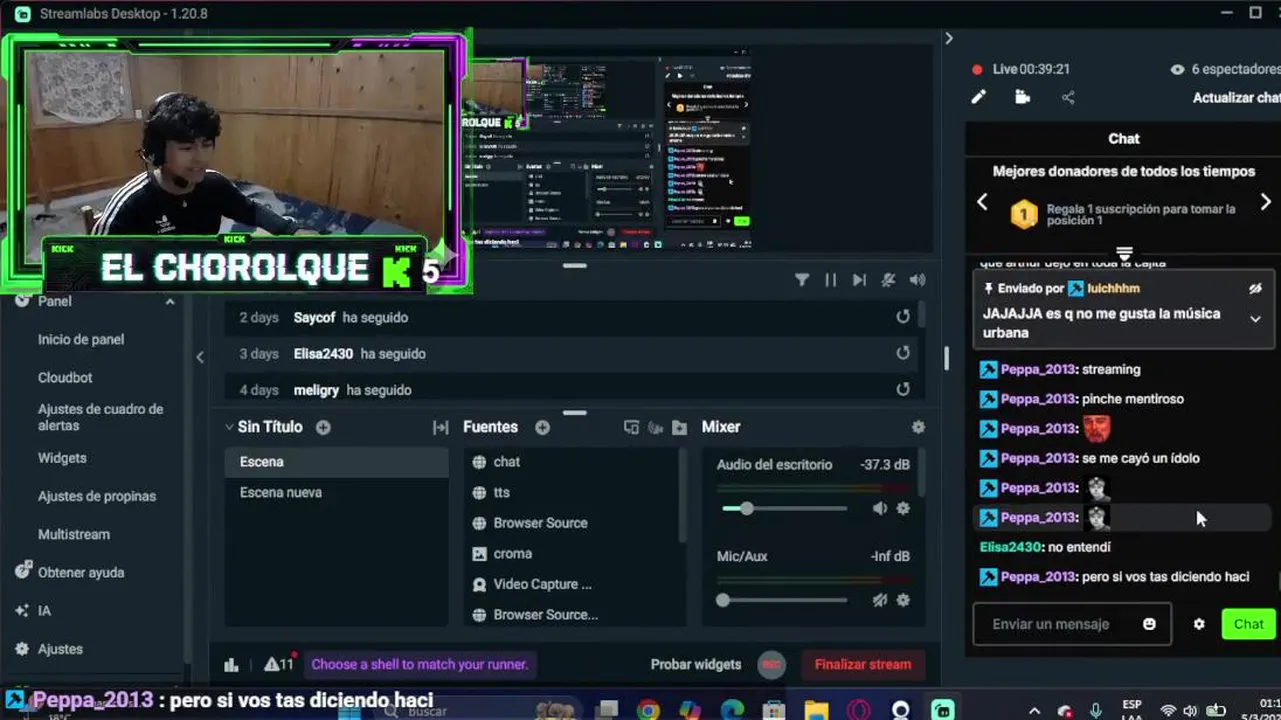Click the camera recording icon above chat
Screen dimensions: 1281x720
1022,97
